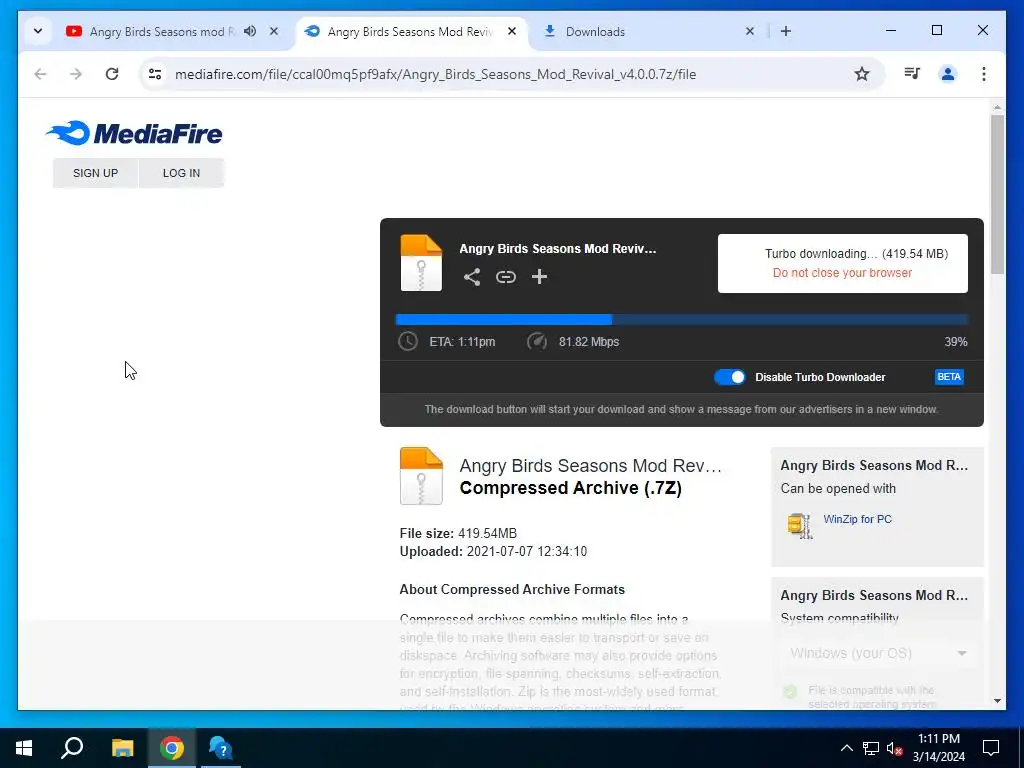This screenshot has width=1024, height=768.
Task: Bookmark this page with the star icon
Action: pos(862,74)
